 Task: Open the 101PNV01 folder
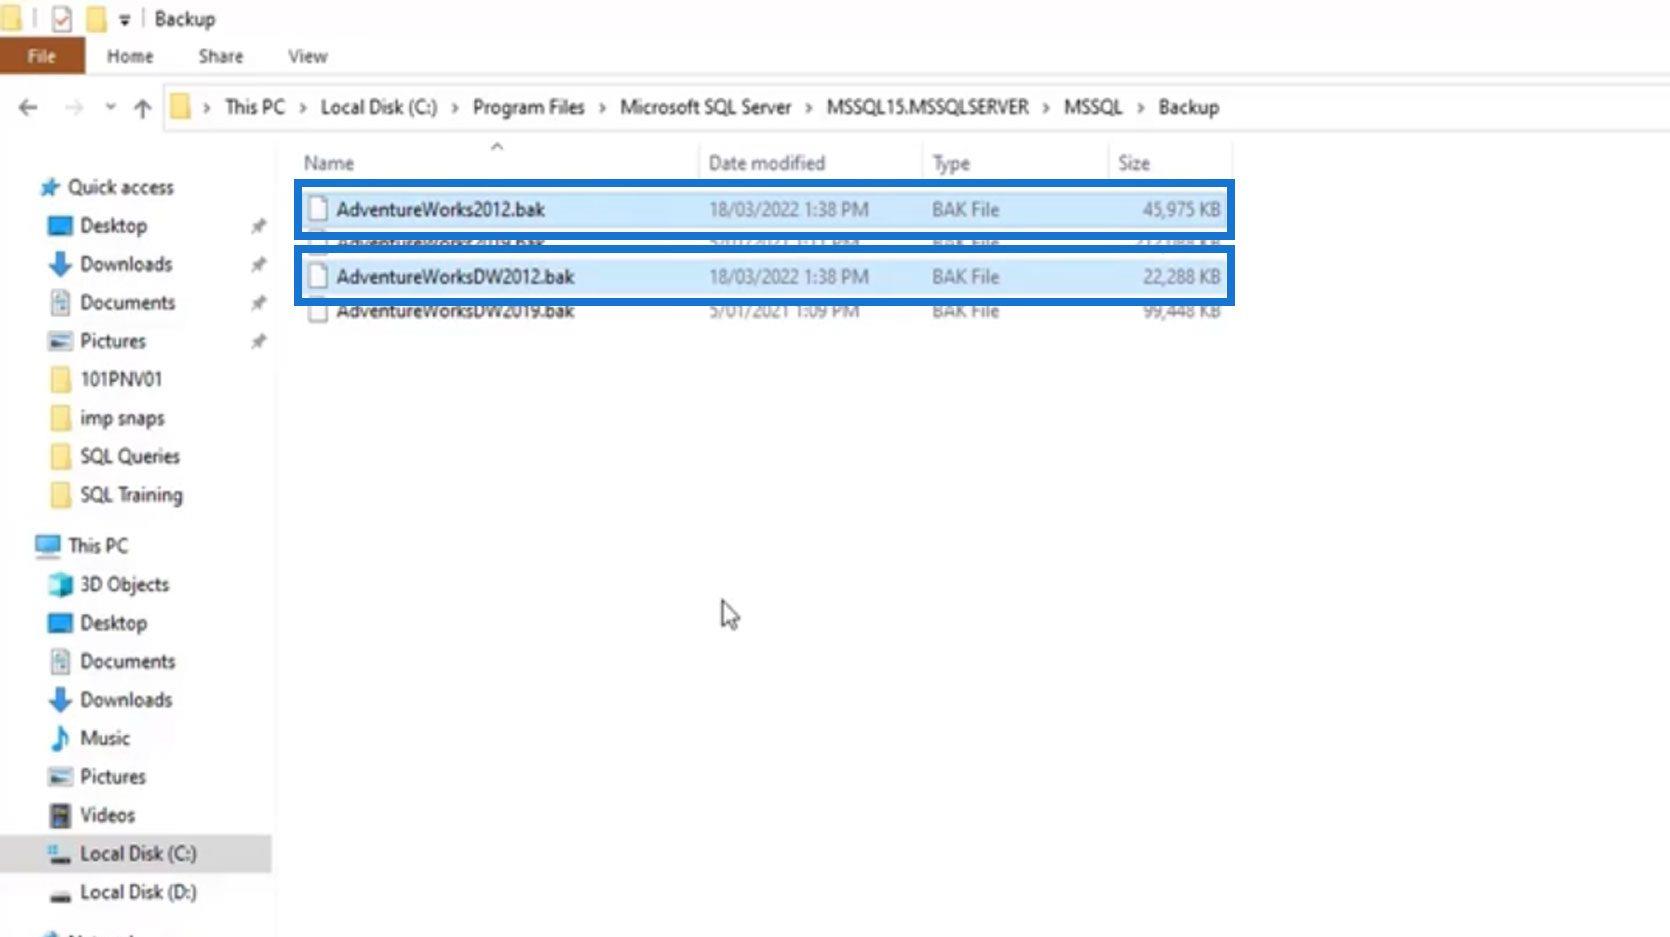pyautogui.click(x=120, y=379)
